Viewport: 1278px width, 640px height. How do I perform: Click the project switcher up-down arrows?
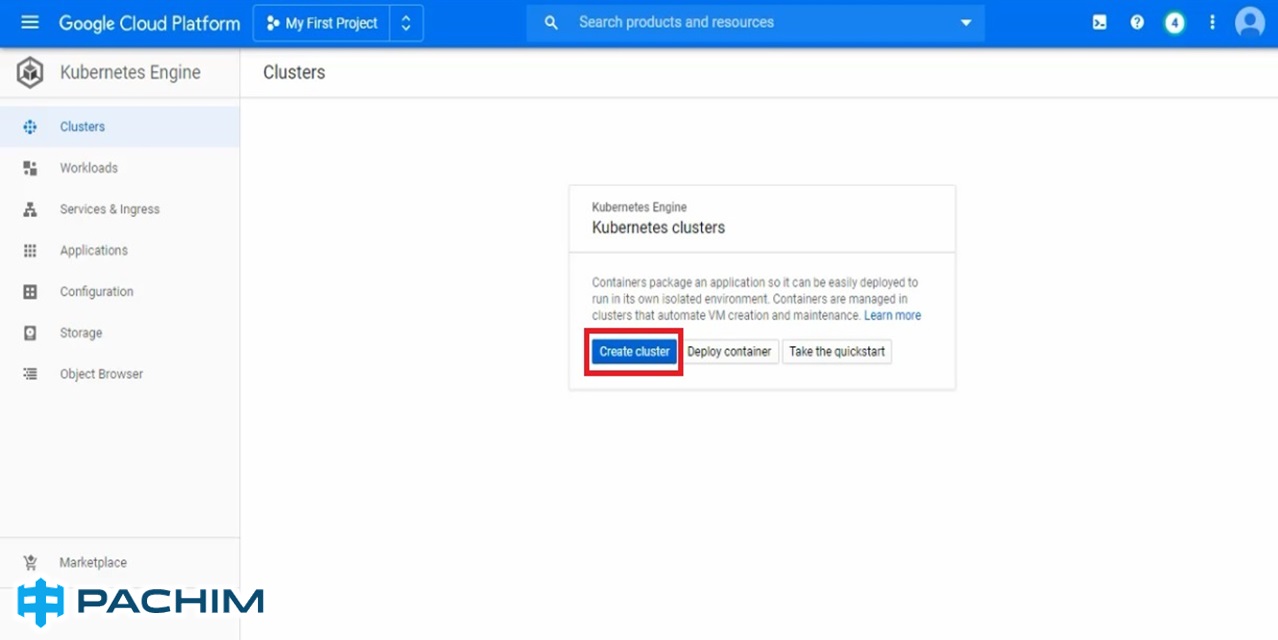click(406, 23)
